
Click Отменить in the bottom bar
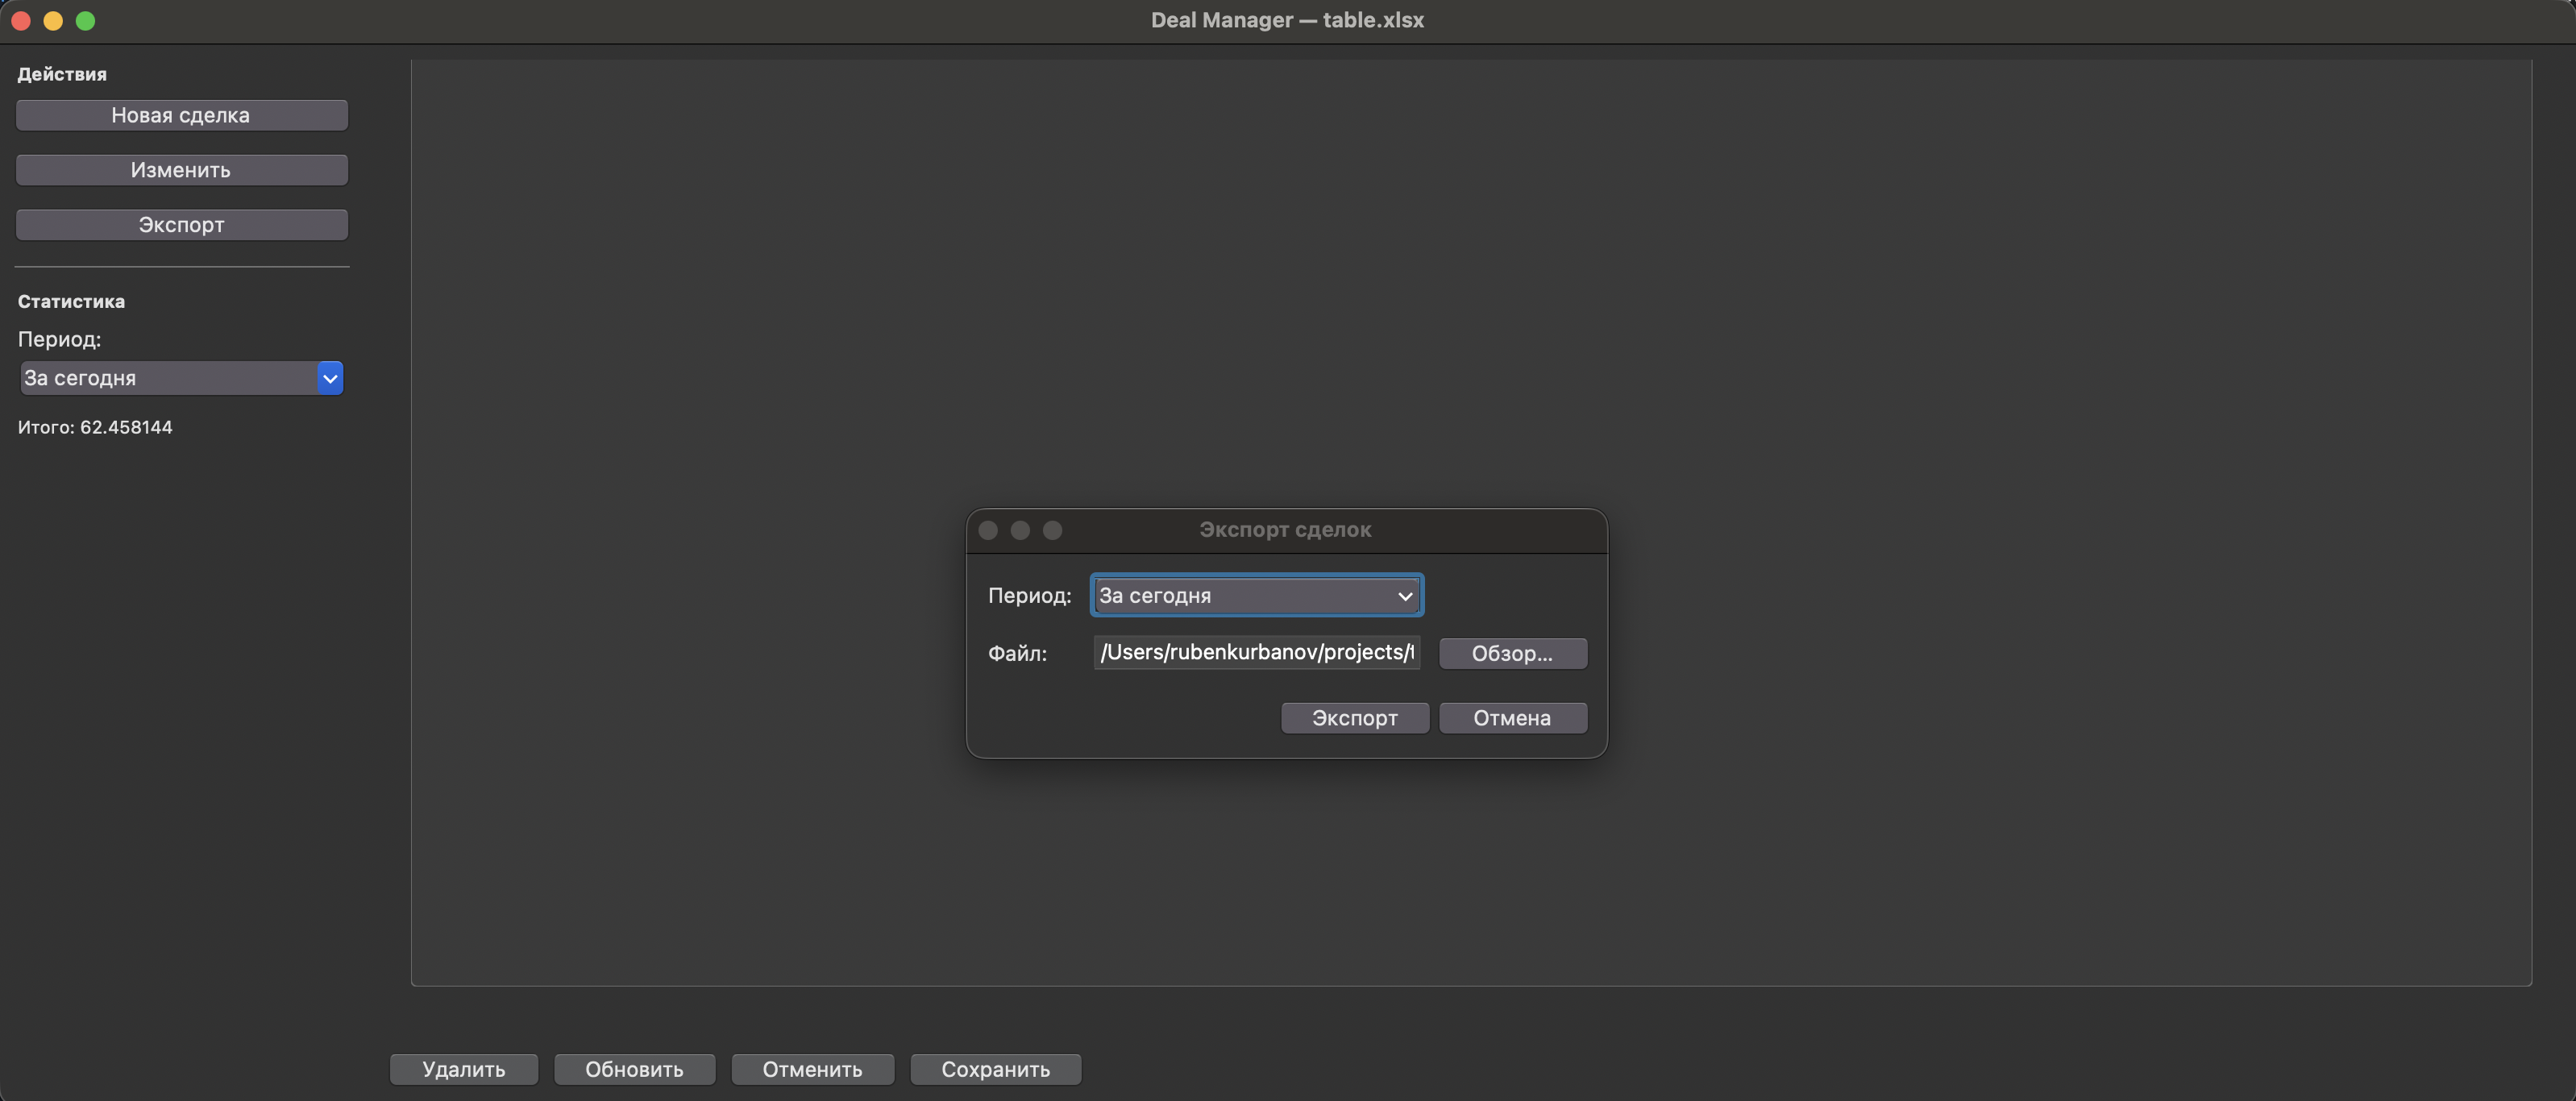(x=812, y=1069)
